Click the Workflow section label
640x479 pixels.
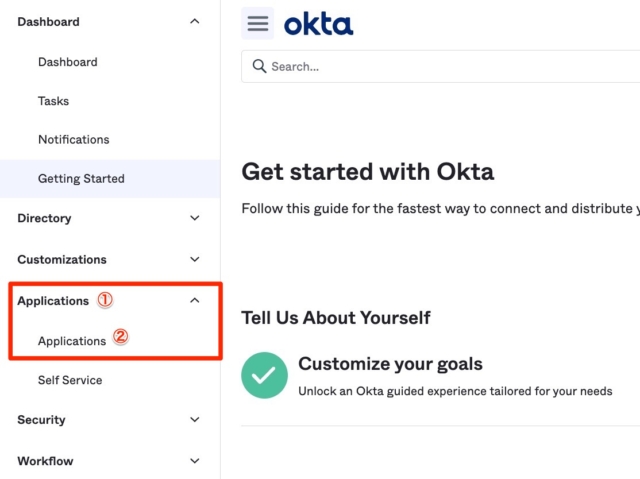(45, 461)
